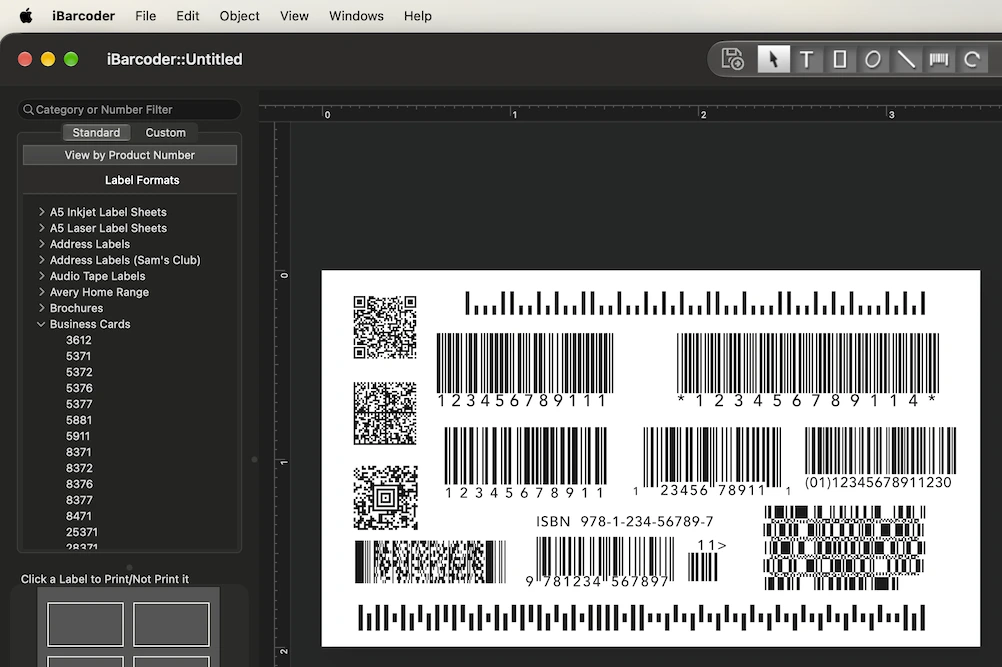
Task: Select the Aztec code with bullseye center
Action: (x=385, y=498)
